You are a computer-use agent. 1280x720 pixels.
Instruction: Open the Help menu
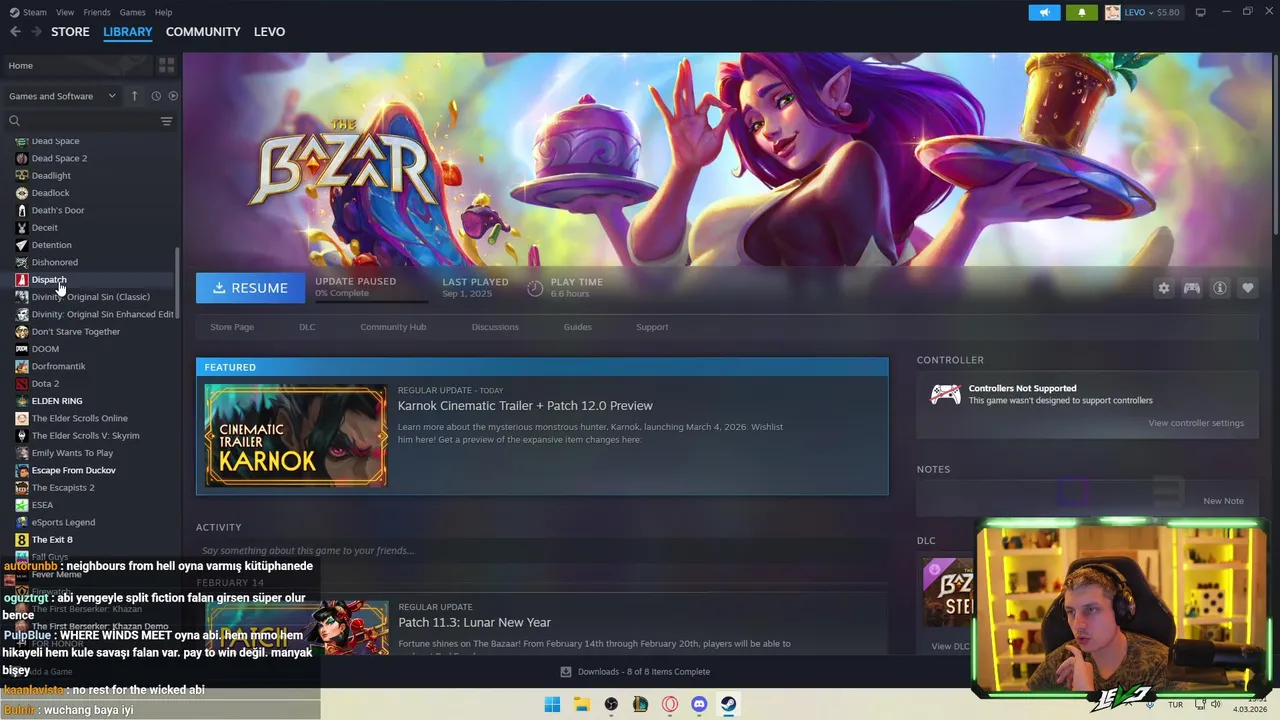(x=163, y=12)
